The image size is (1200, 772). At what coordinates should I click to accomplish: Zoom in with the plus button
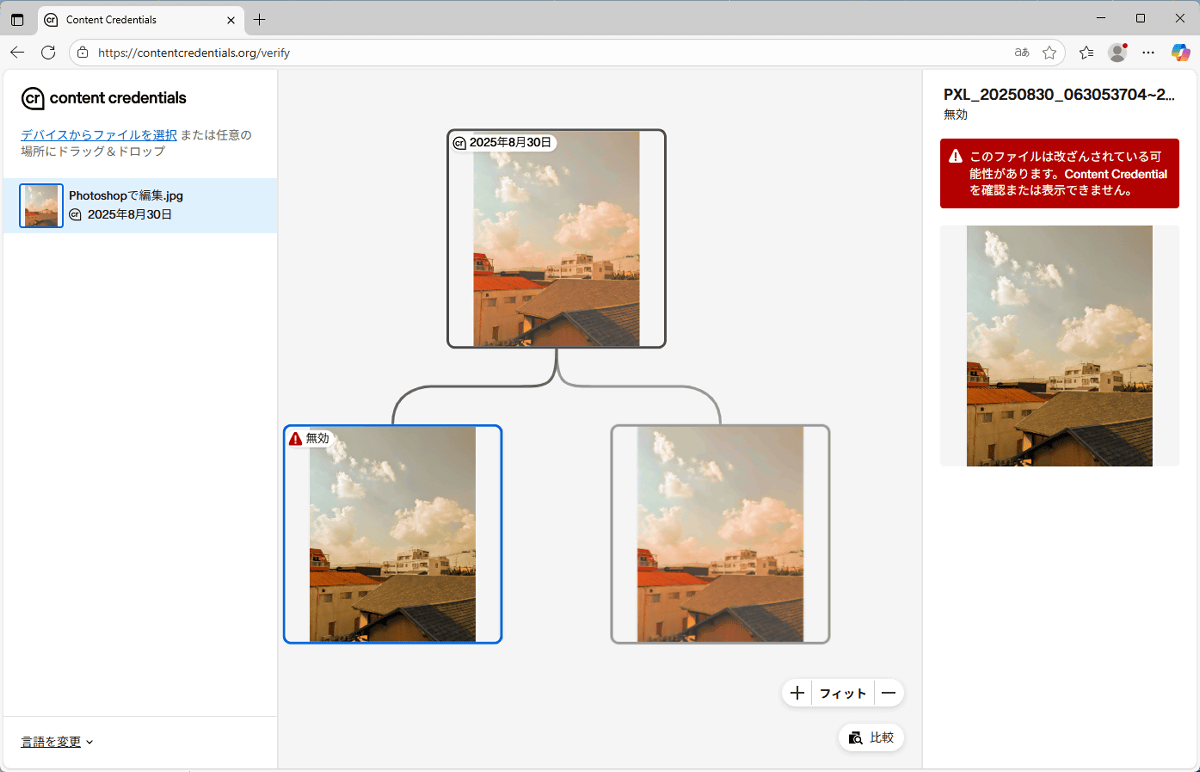(797, 693)
